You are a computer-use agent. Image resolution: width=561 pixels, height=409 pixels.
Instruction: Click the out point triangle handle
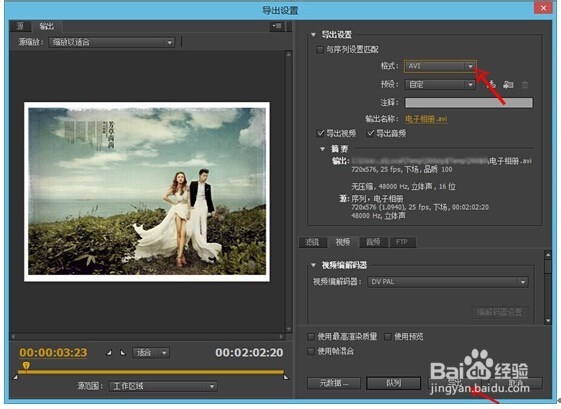tap(286, 377)
